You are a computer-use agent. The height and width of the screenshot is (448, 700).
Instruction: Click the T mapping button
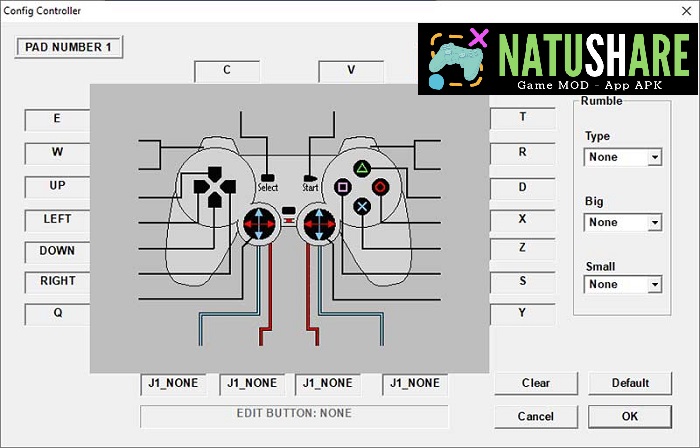pyautogui.click(x=522, y=118)
